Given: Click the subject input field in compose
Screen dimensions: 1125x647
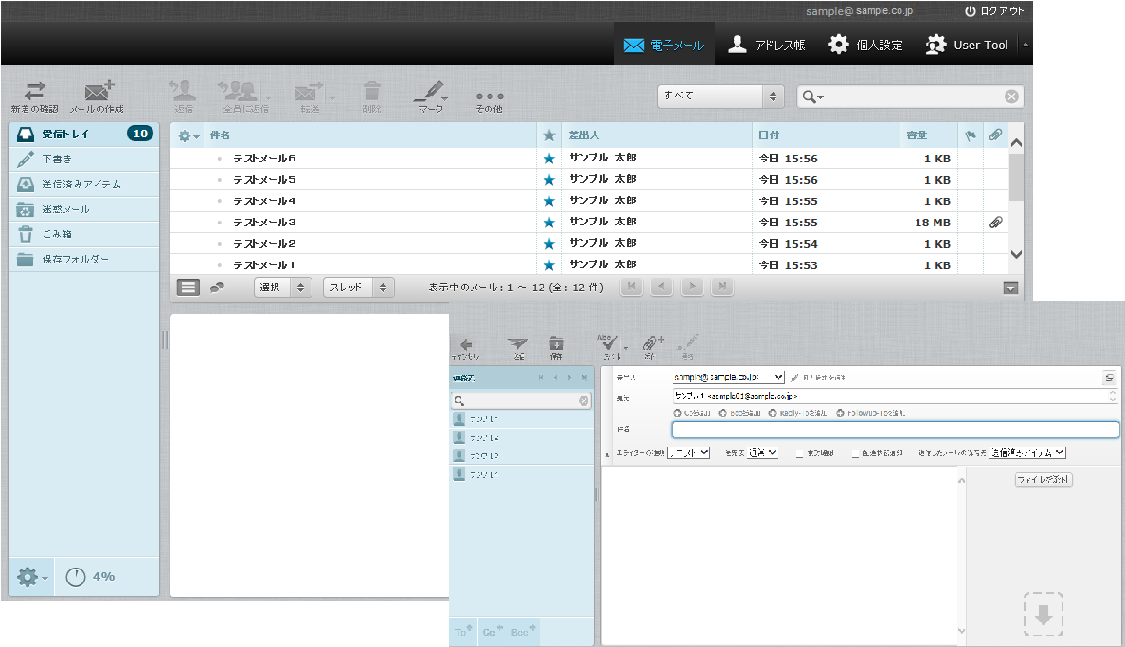Looking at the screenshot, I should click(894, 429).
